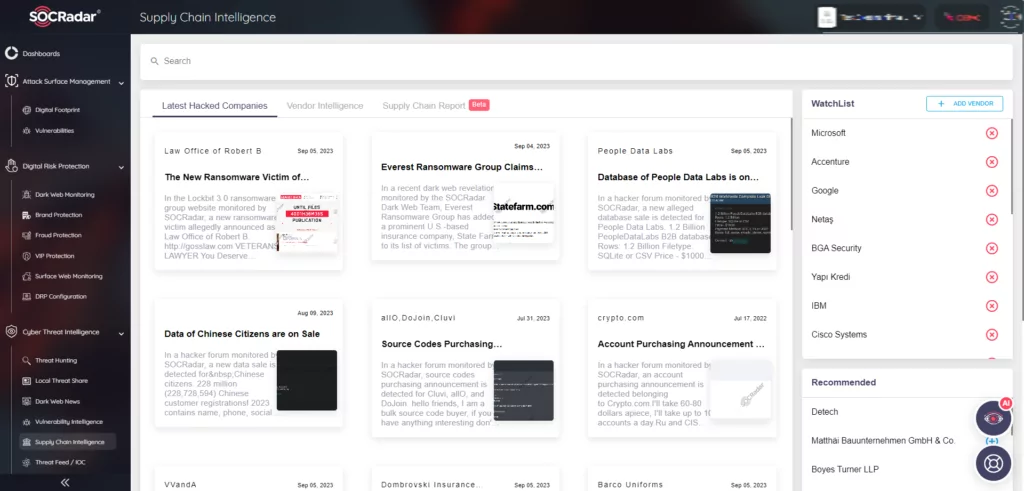Open 'Everest Ransomware Group Claims' article
This screenshot has width=1024, height=491.
462,167
